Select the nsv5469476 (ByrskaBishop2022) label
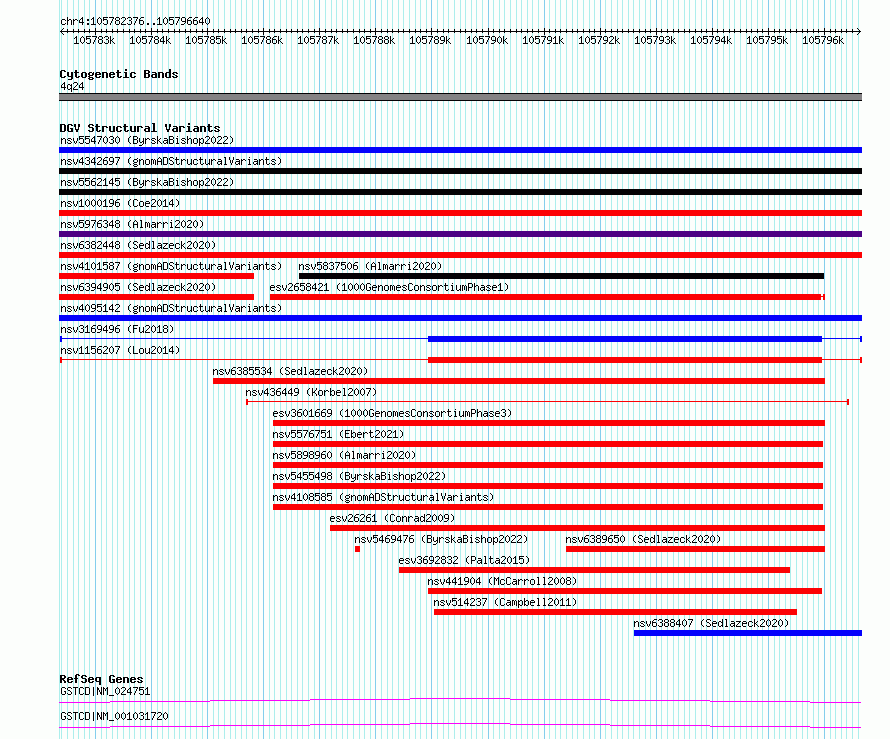 [x=441, y=539]
